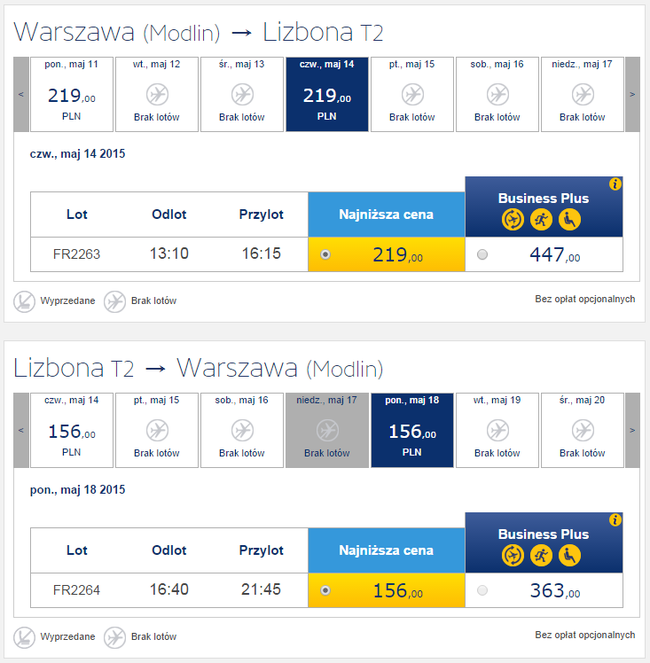650x663 pixels.
Task: Click flight number FR2263
Action: (x=77, y=254)
